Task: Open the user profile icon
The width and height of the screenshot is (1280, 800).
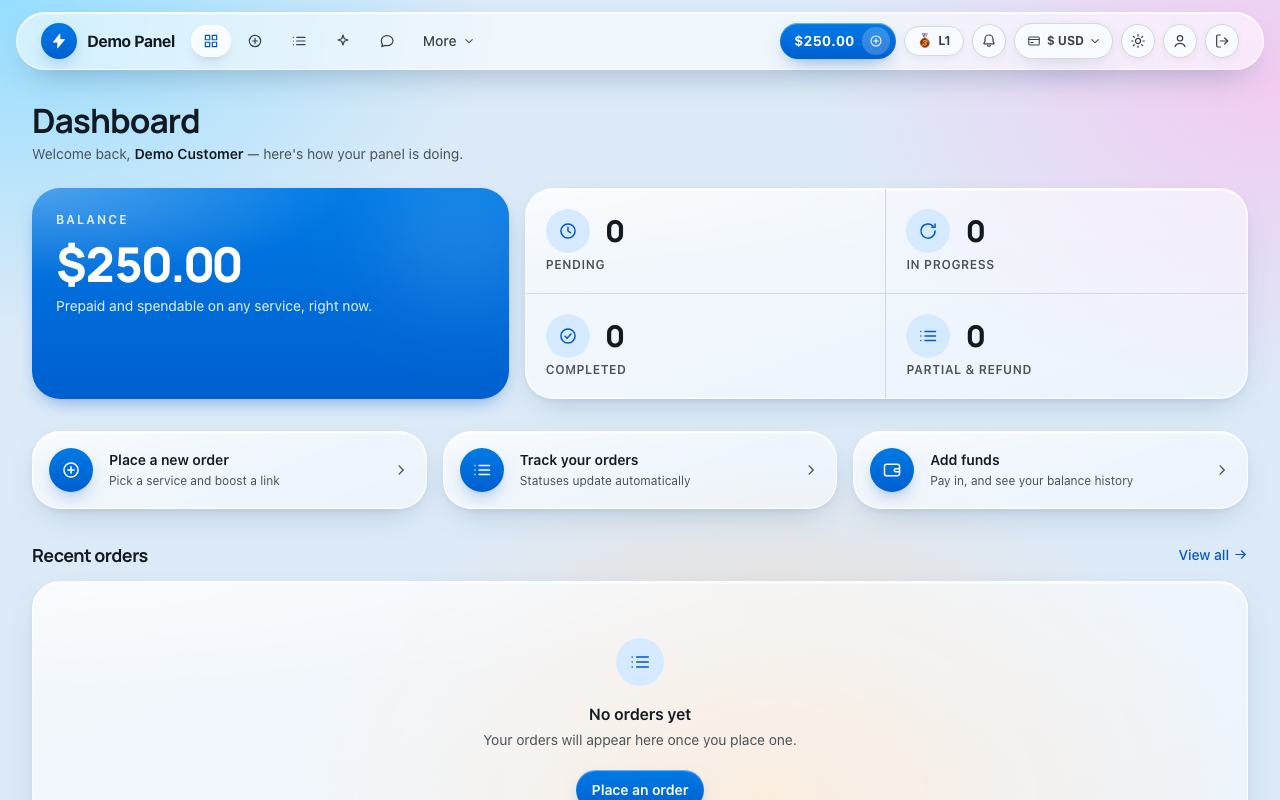Action: [x=1180, y=41]
